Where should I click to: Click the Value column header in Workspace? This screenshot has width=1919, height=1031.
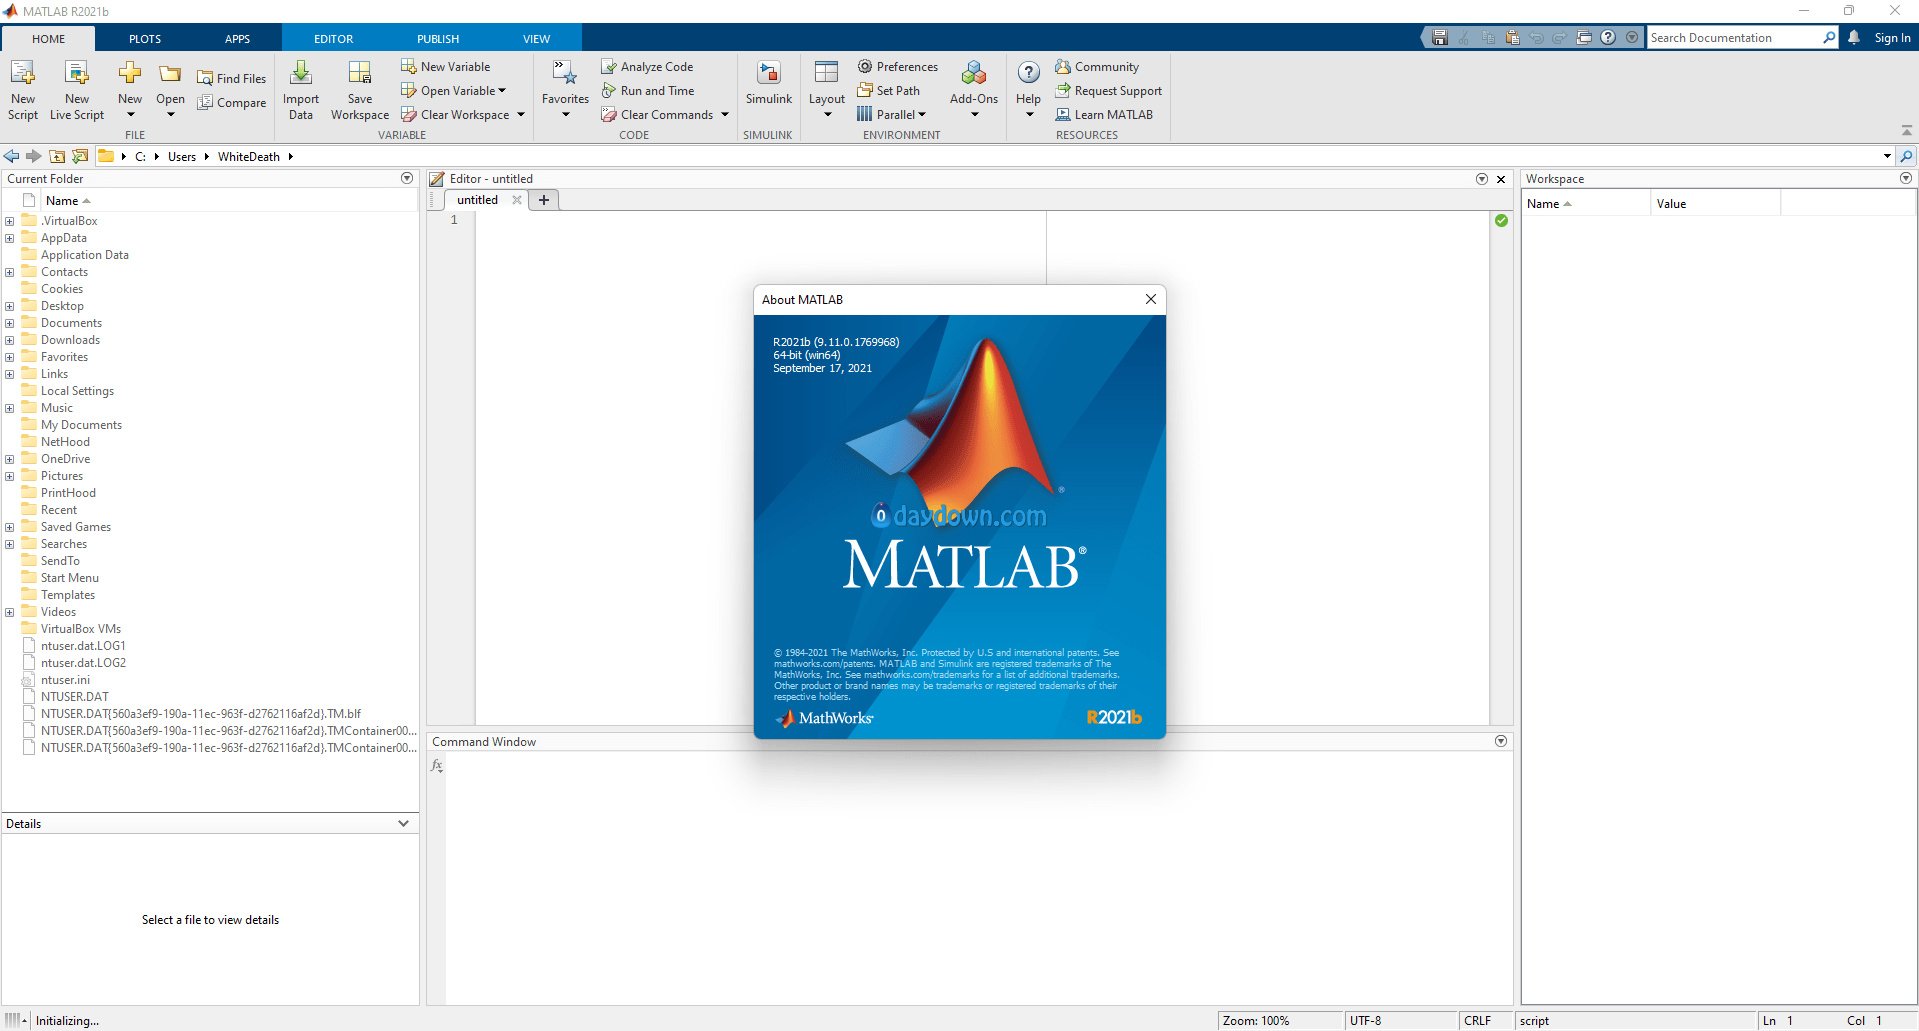(1715, 204)
